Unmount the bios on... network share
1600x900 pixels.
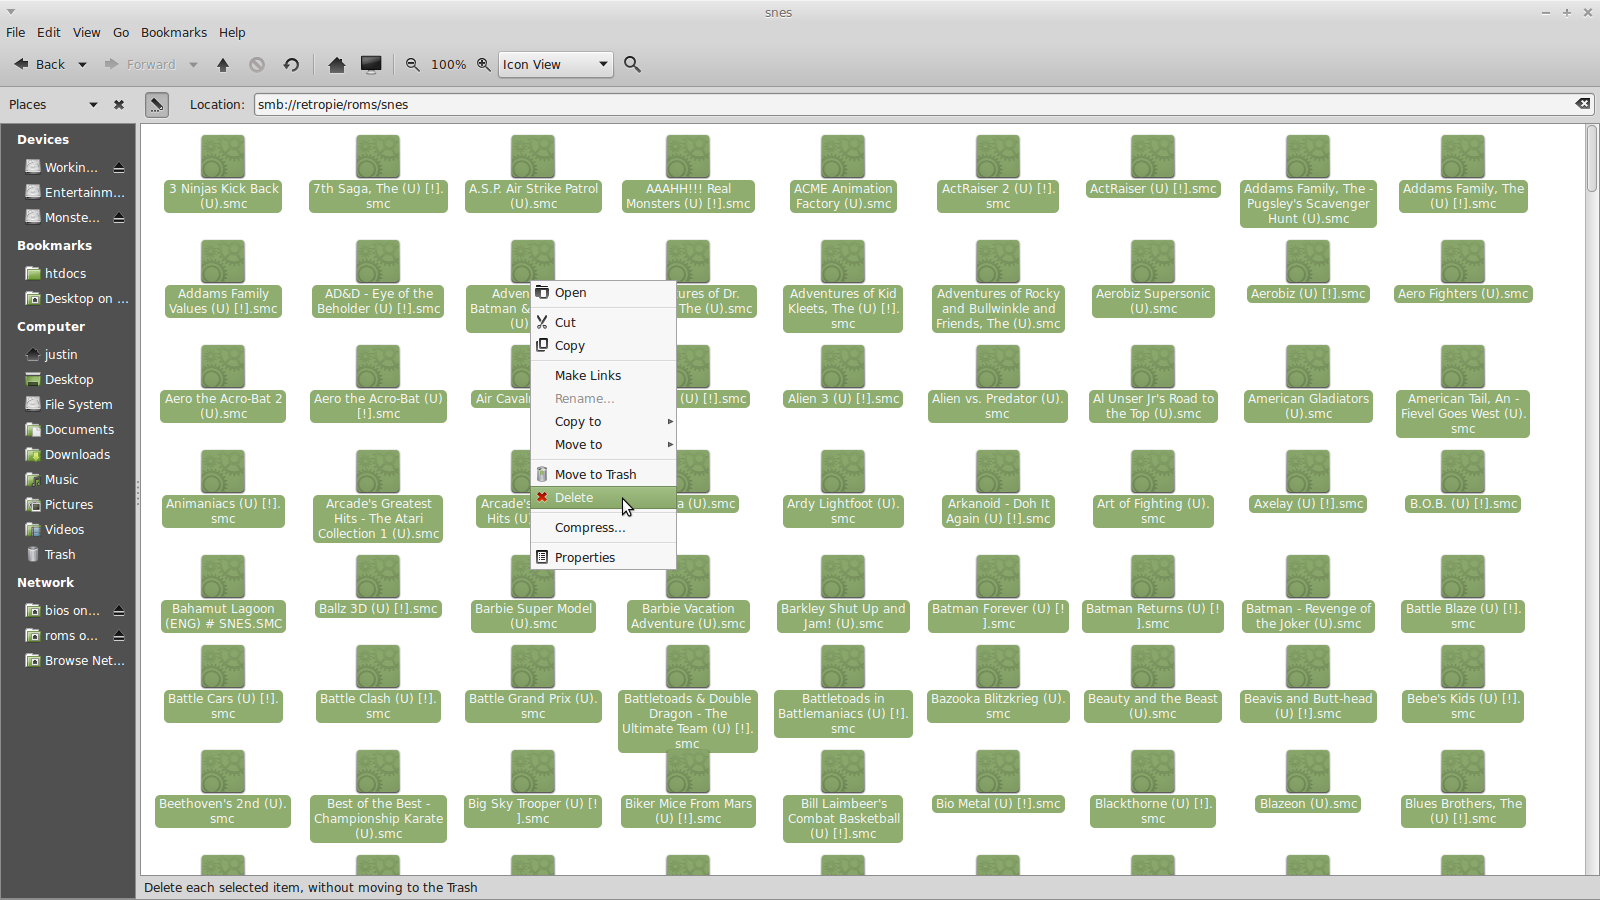point(119,610)
